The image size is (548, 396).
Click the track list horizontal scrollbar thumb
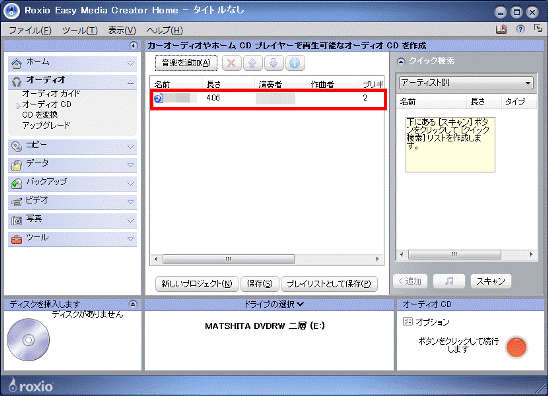click(x=228, y=259)
